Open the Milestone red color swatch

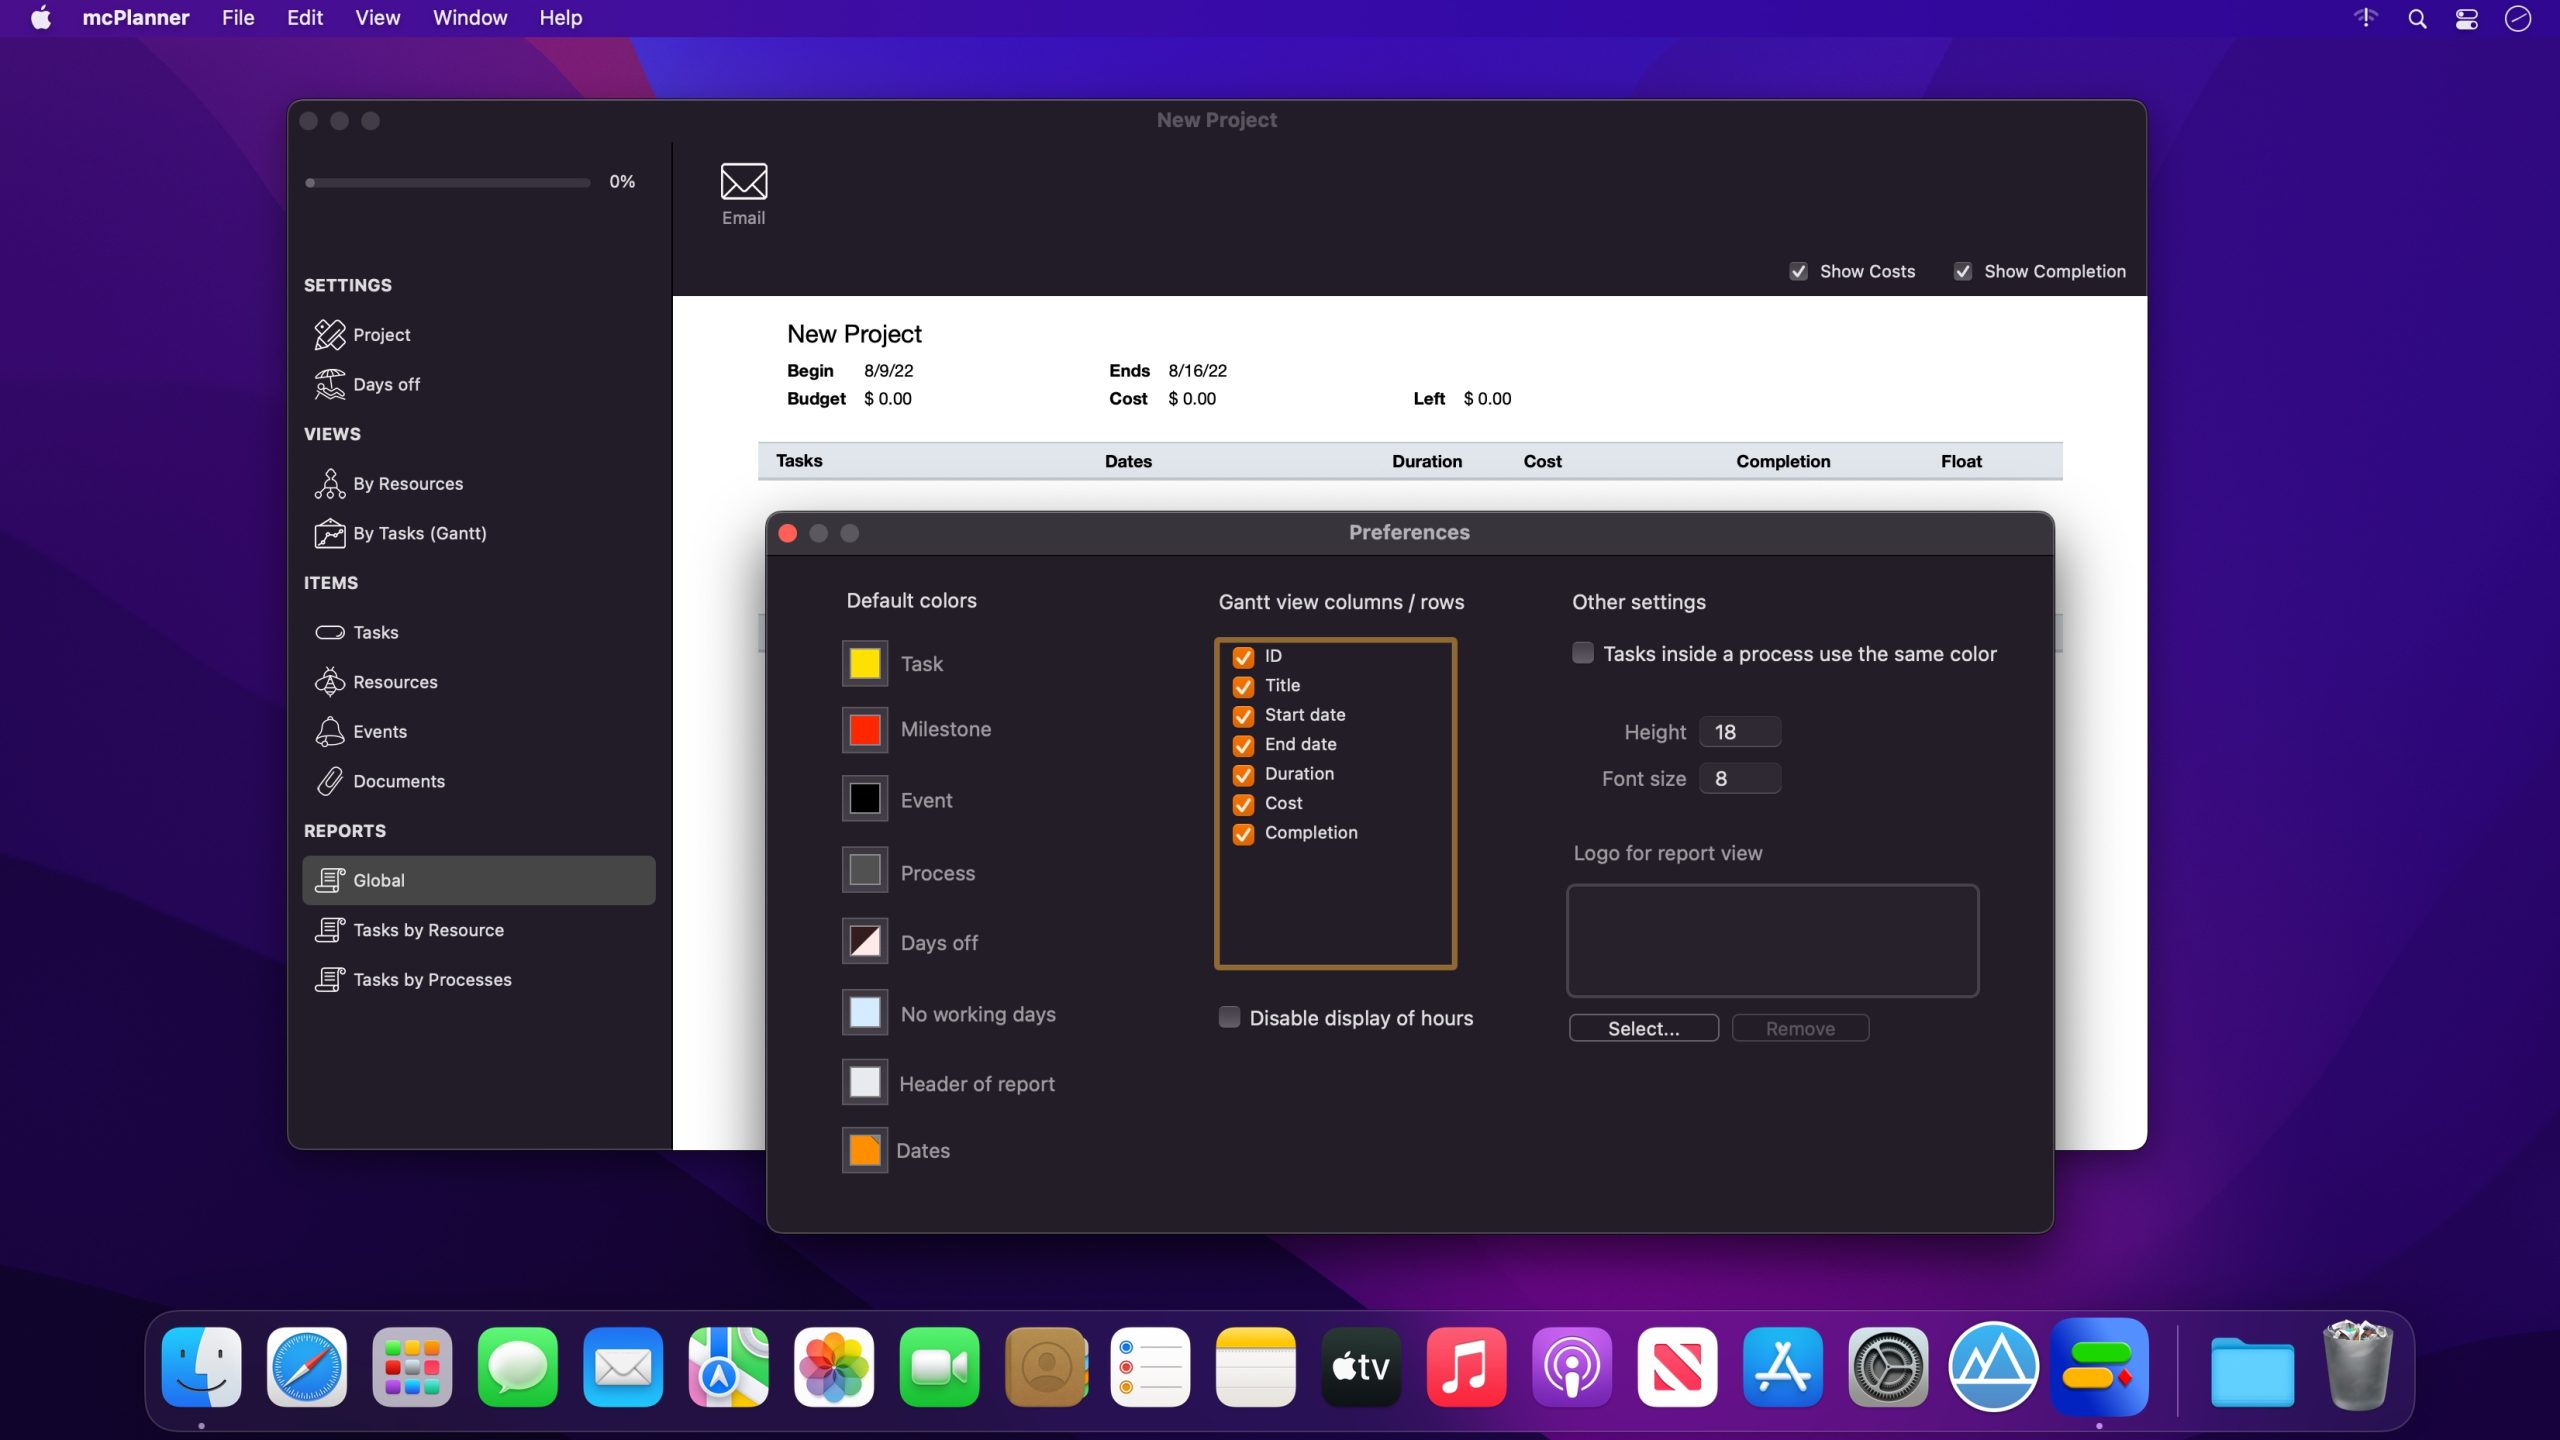tap(864, 730)
